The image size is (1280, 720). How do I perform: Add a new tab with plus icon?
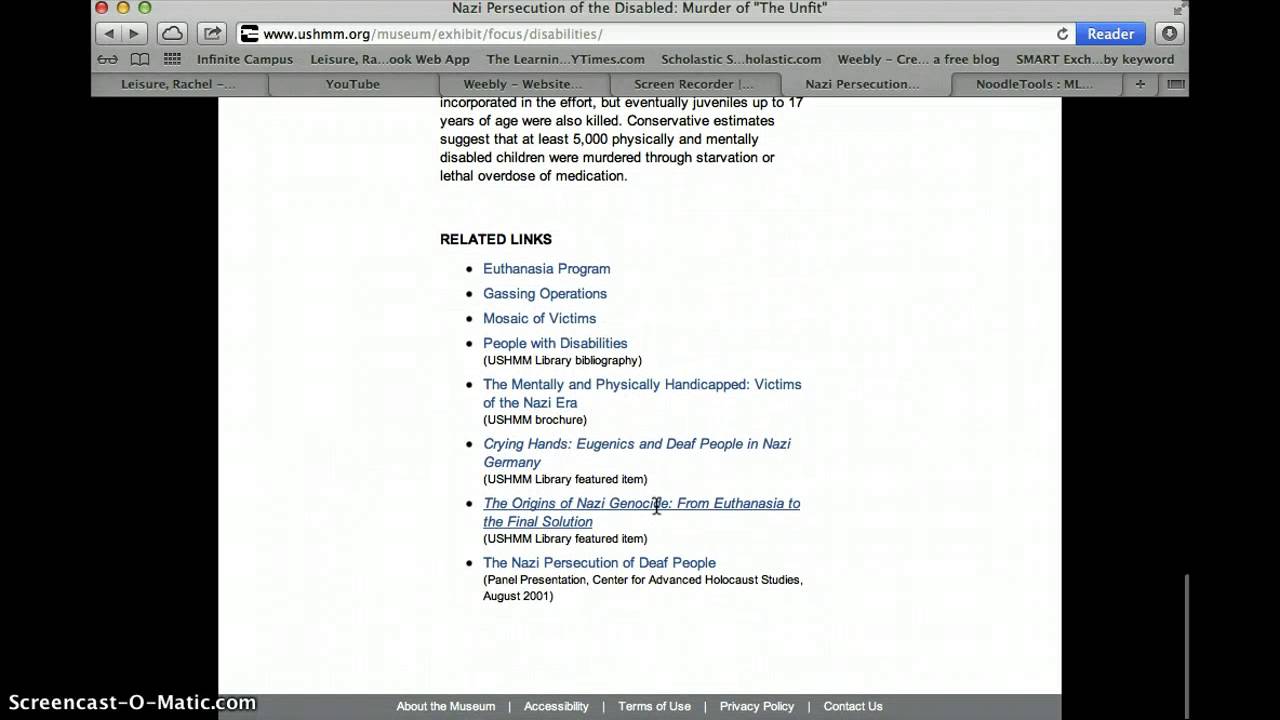click(x=1140, y=84)
